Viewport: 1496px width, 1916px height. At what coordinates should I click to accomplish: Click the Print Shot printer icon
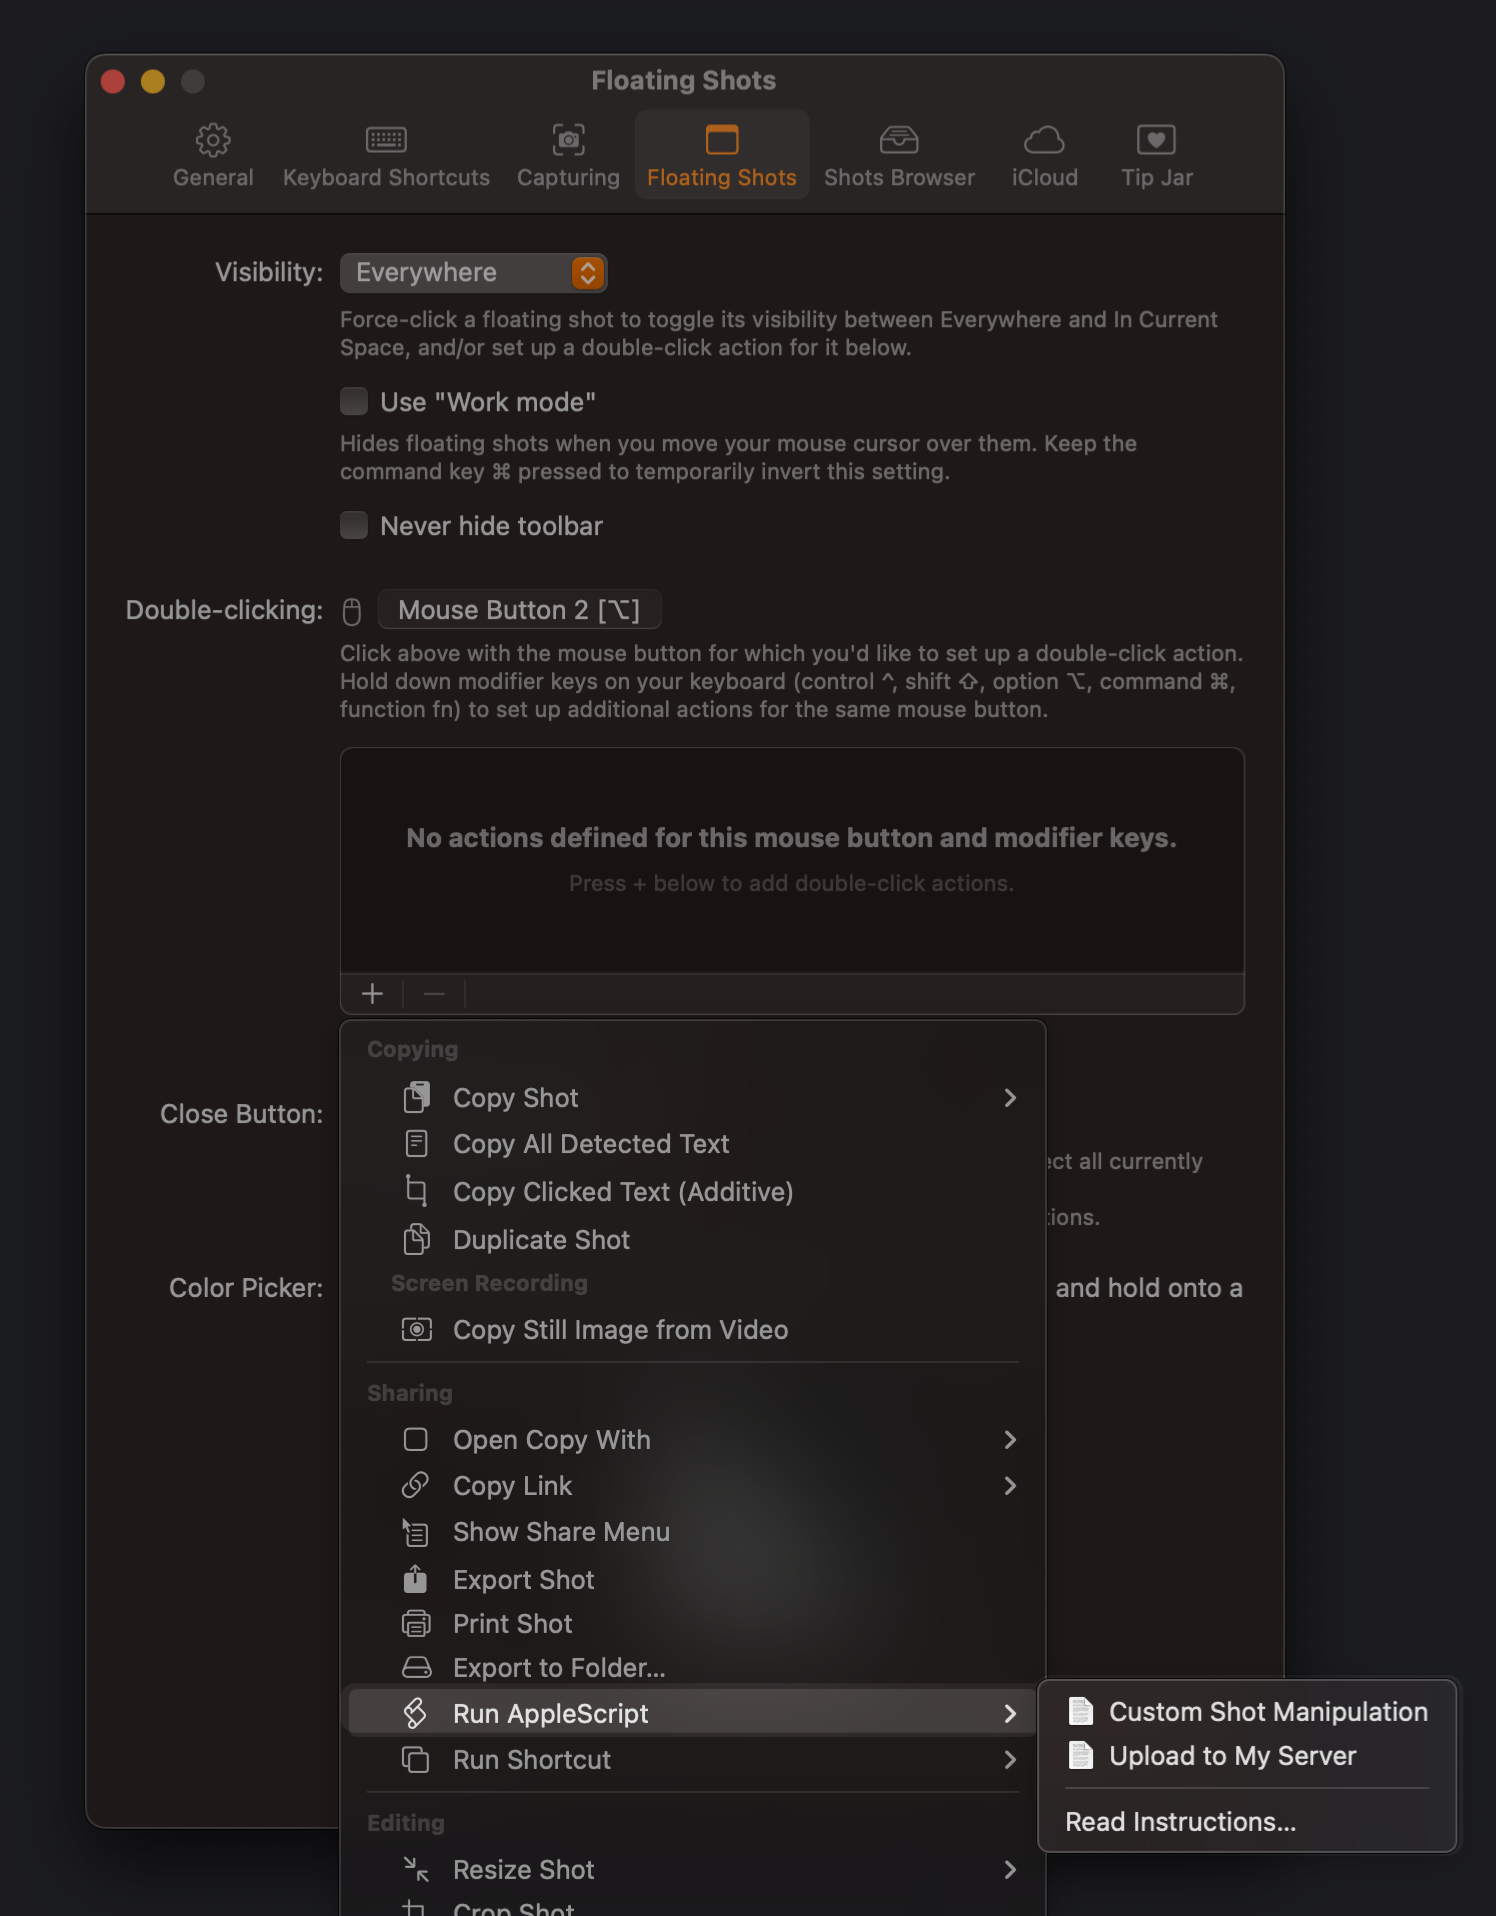pos(416,1623)
